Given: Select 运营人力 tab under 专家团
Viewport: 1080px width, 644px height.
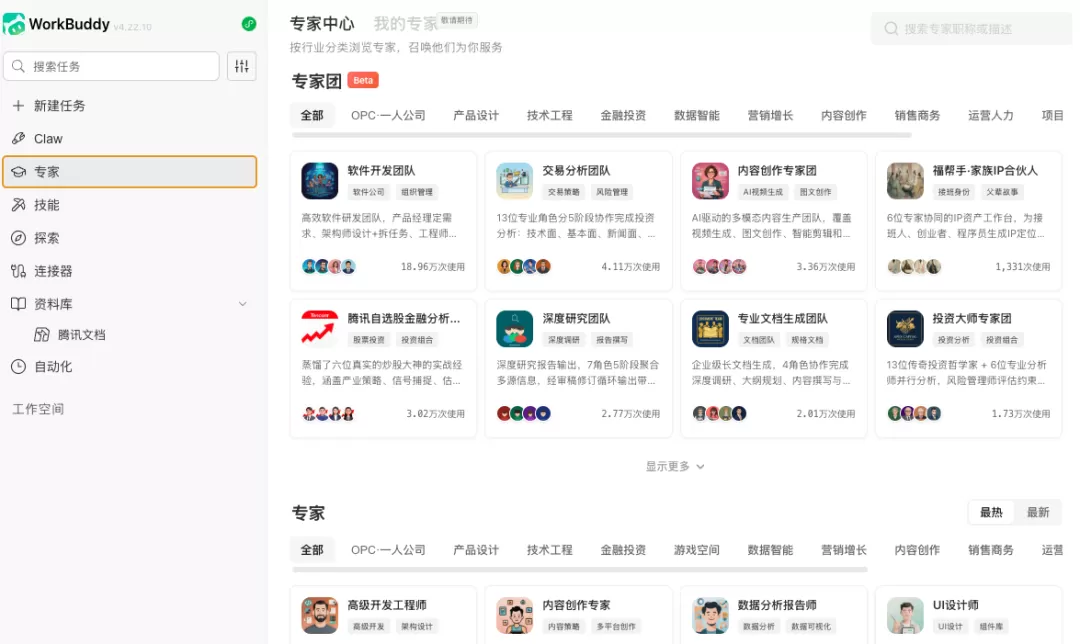Looking at the screenshot, I should (x=991, y=115).
